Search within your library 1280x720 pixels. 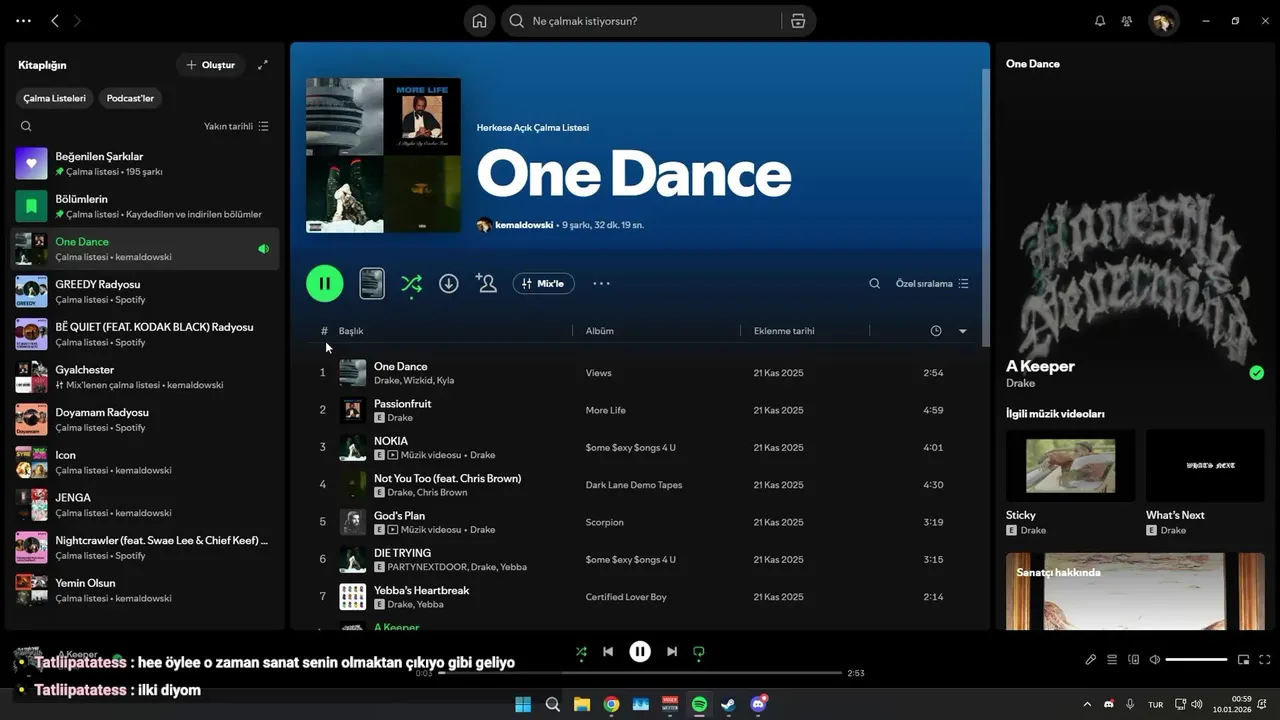(x=26, y=126)
